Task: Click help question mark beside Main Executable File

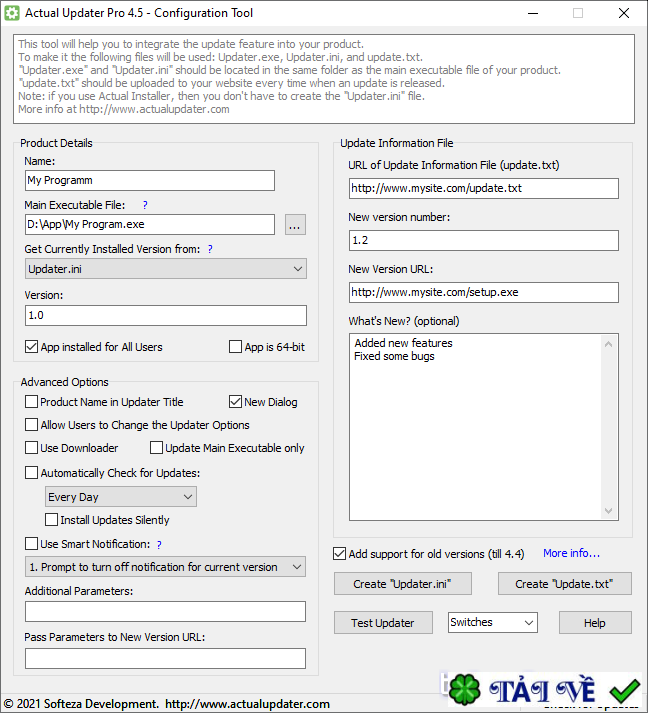Action: [x=145, y=205]
